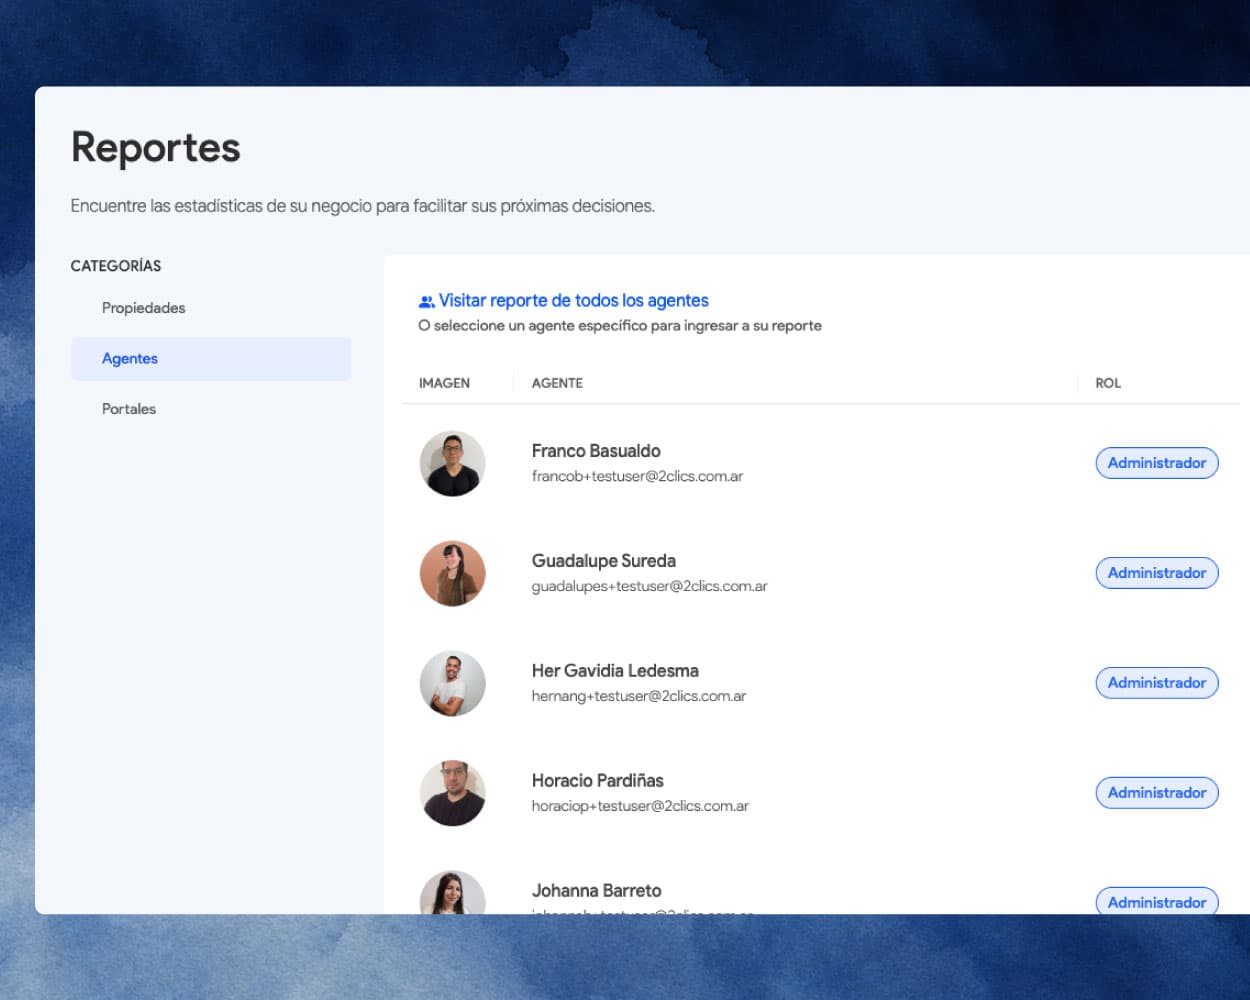Open Guadalupe Sureda agent name
The image size is (1250, 1000).
click(603, 561)
